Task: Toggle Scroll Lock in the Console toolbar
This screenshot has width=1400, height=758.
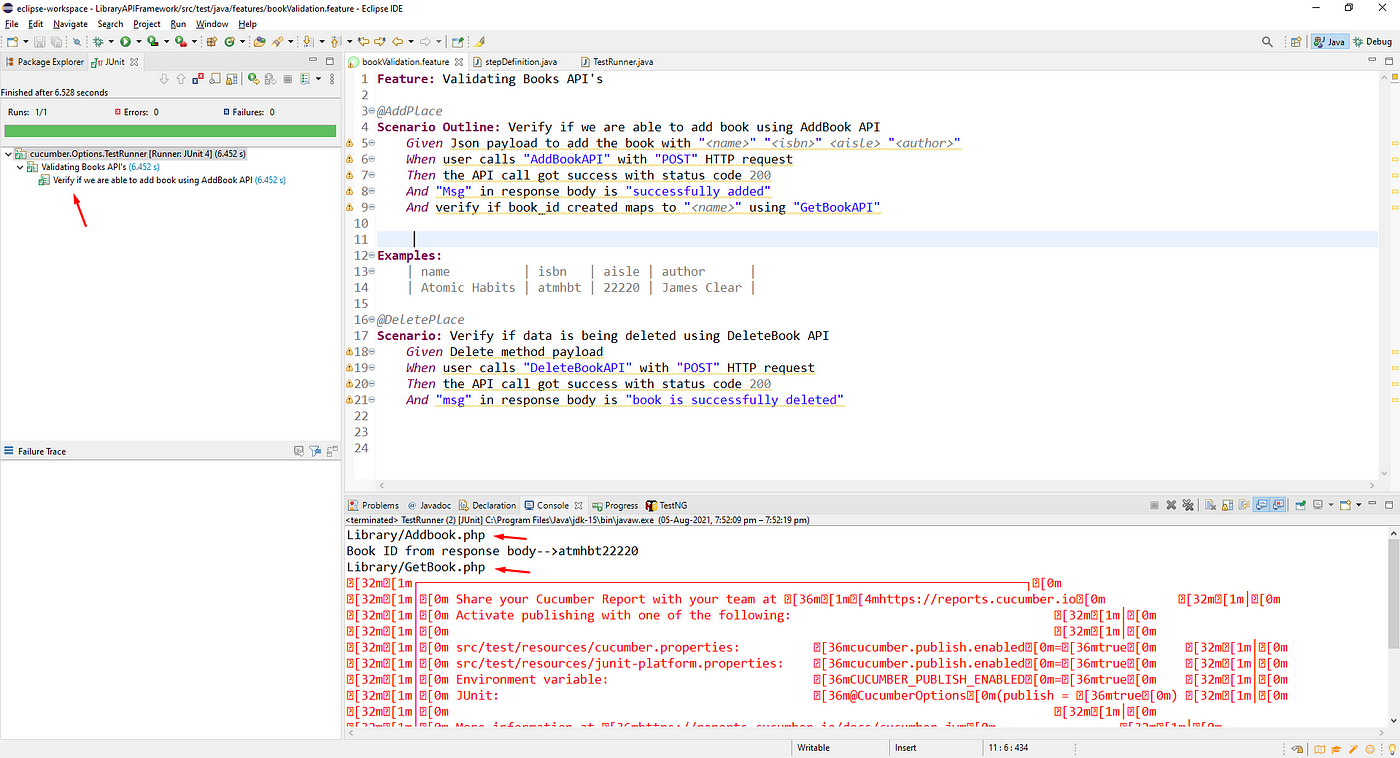Action: tap(1227, 505)
